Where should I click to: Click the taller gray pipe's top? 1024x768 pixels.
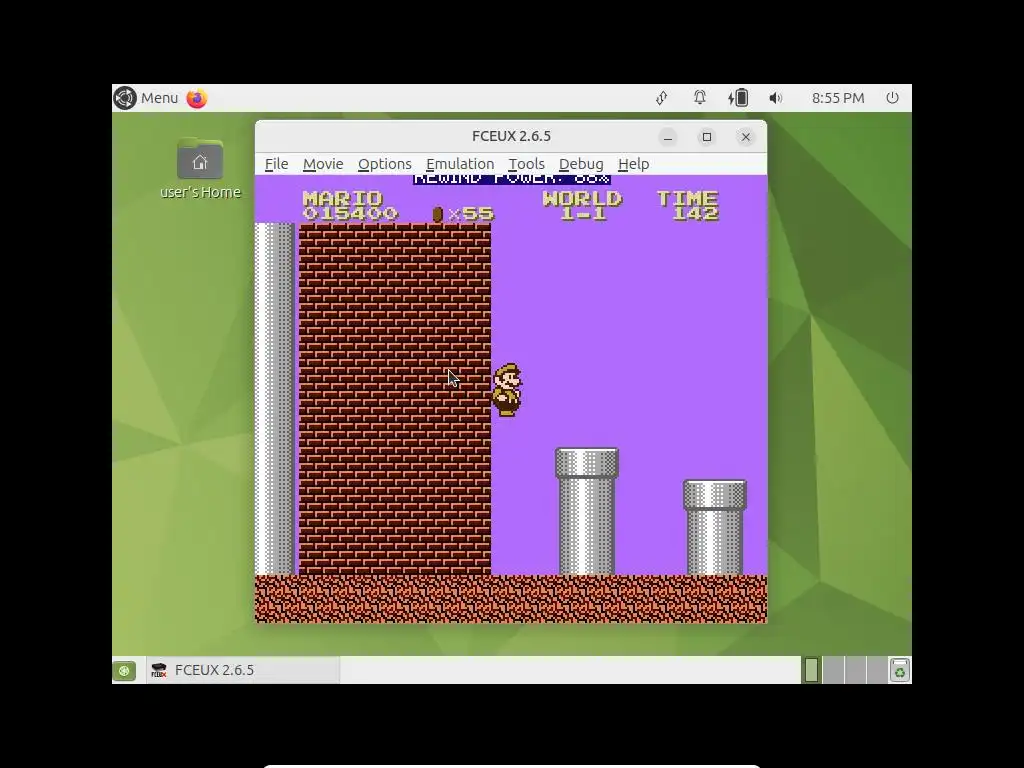(586, 463)
